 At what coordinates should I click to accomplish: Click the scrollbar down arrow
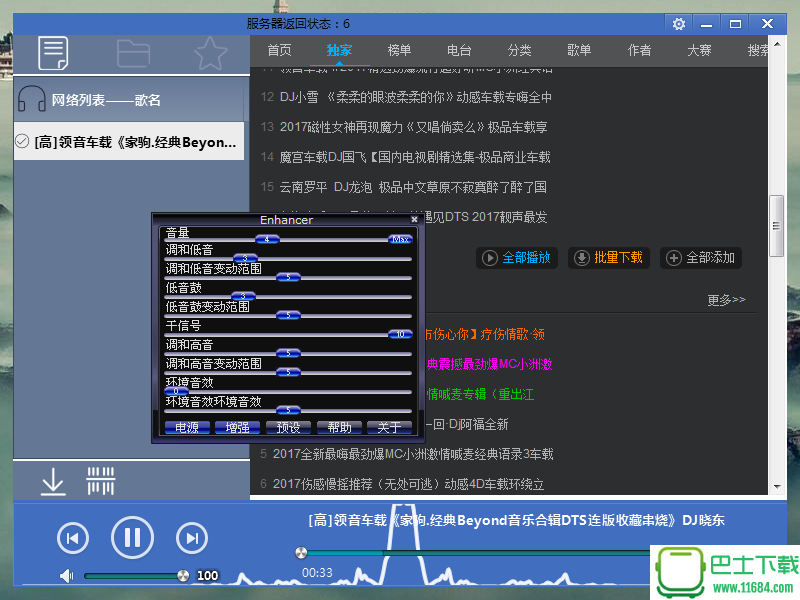pos(777,486)
